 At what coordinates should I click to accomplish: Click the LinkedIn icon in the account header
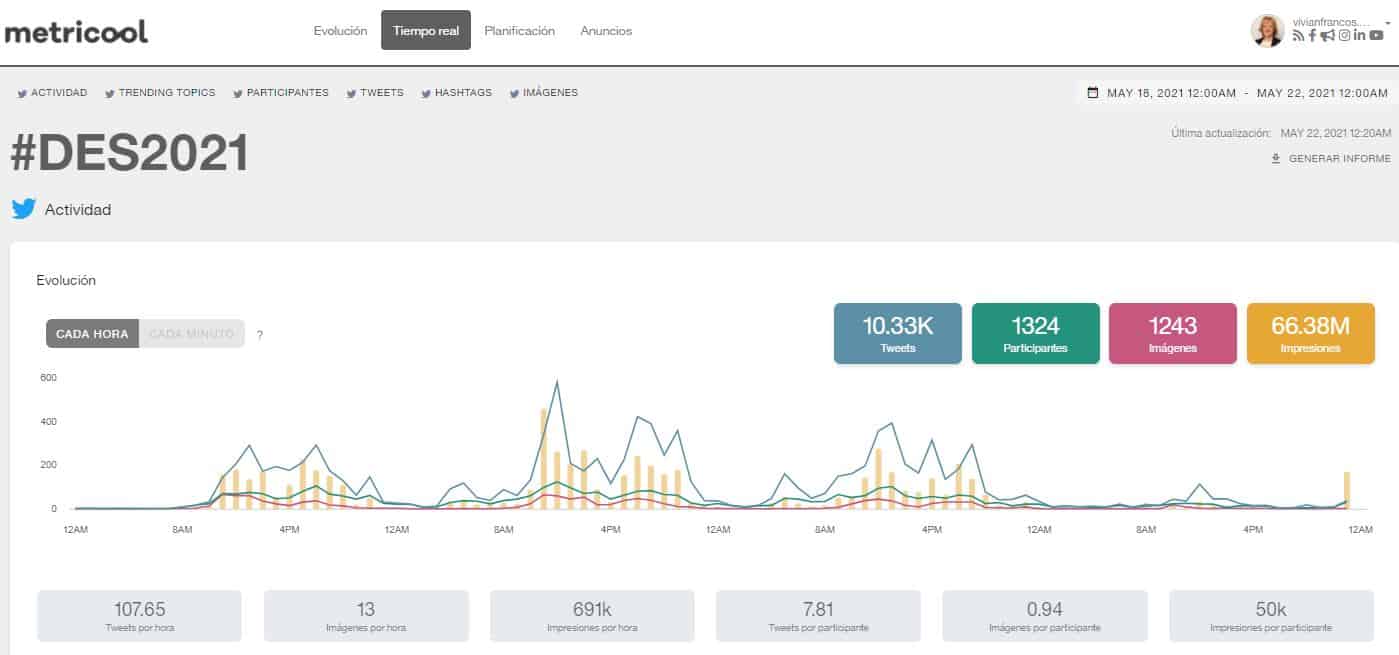pyautogui.click(x=1360, y=36)
